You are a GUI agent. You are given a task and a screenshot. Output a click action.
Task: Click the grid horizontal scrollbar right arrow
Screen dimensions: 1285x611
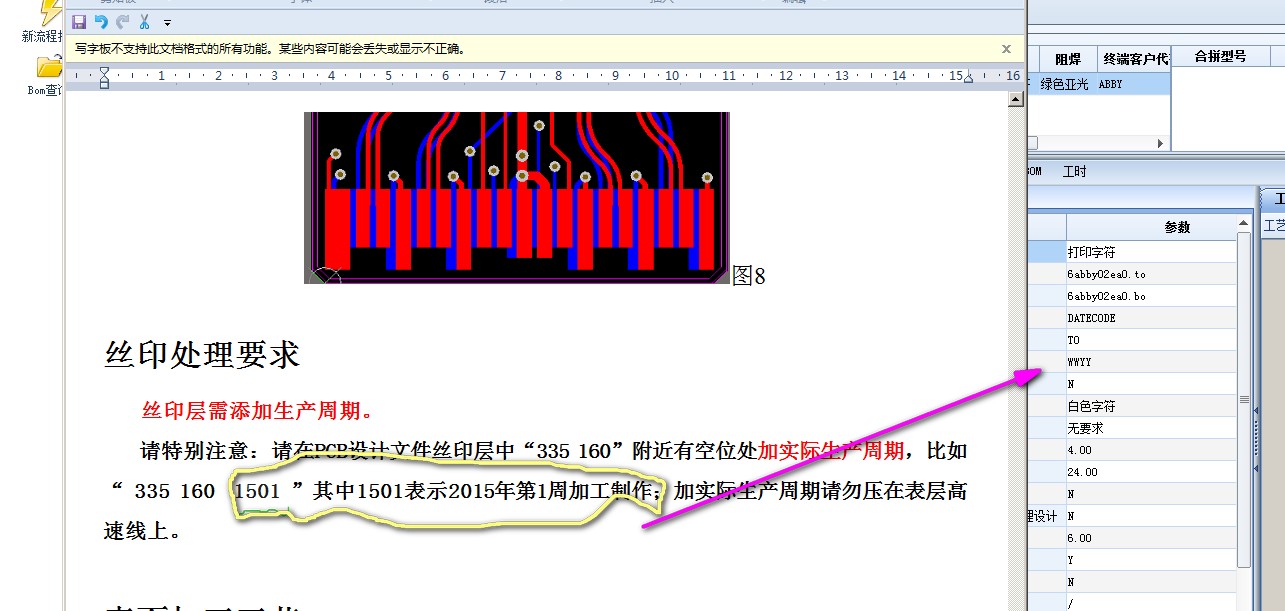tap(1161, 143)
